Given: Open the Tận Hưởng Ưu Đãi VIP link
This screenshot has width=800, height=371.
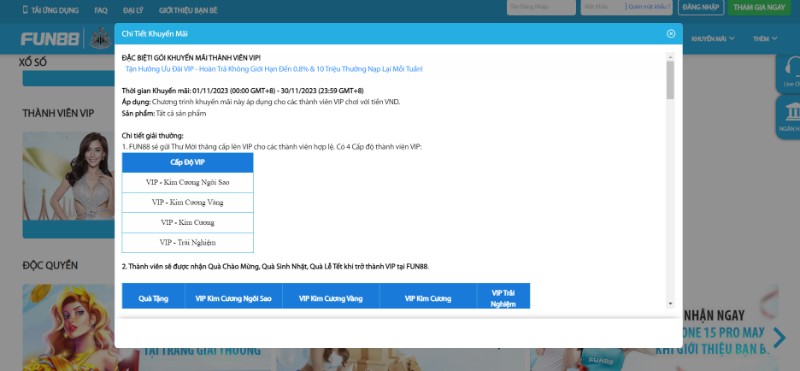Looking at the screenshot, I should [273, 69].
